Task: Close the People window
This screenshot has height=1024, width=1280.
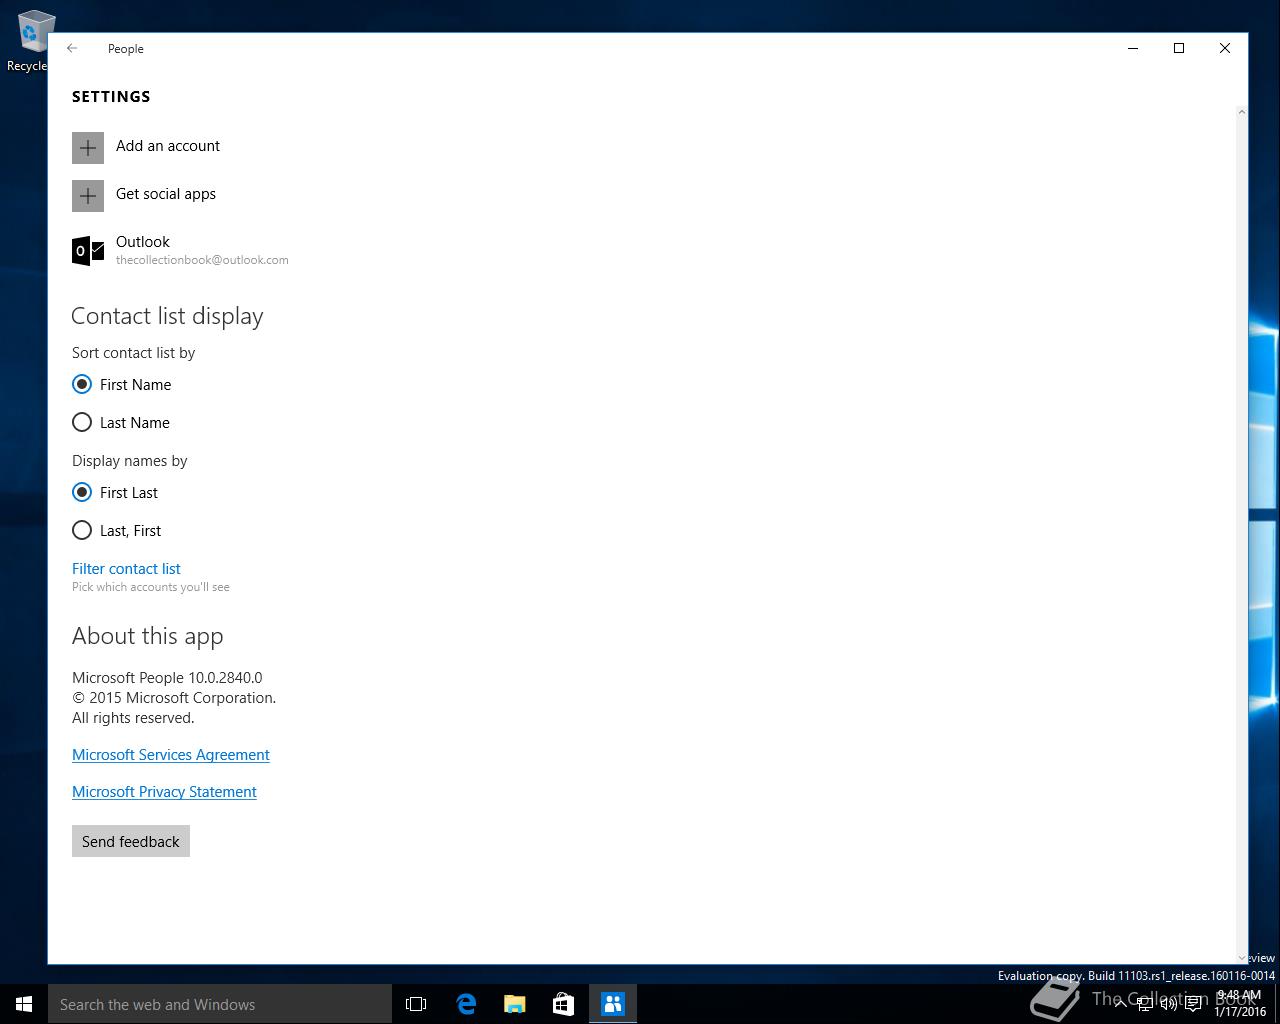Action: click(x=1225, y=48)
